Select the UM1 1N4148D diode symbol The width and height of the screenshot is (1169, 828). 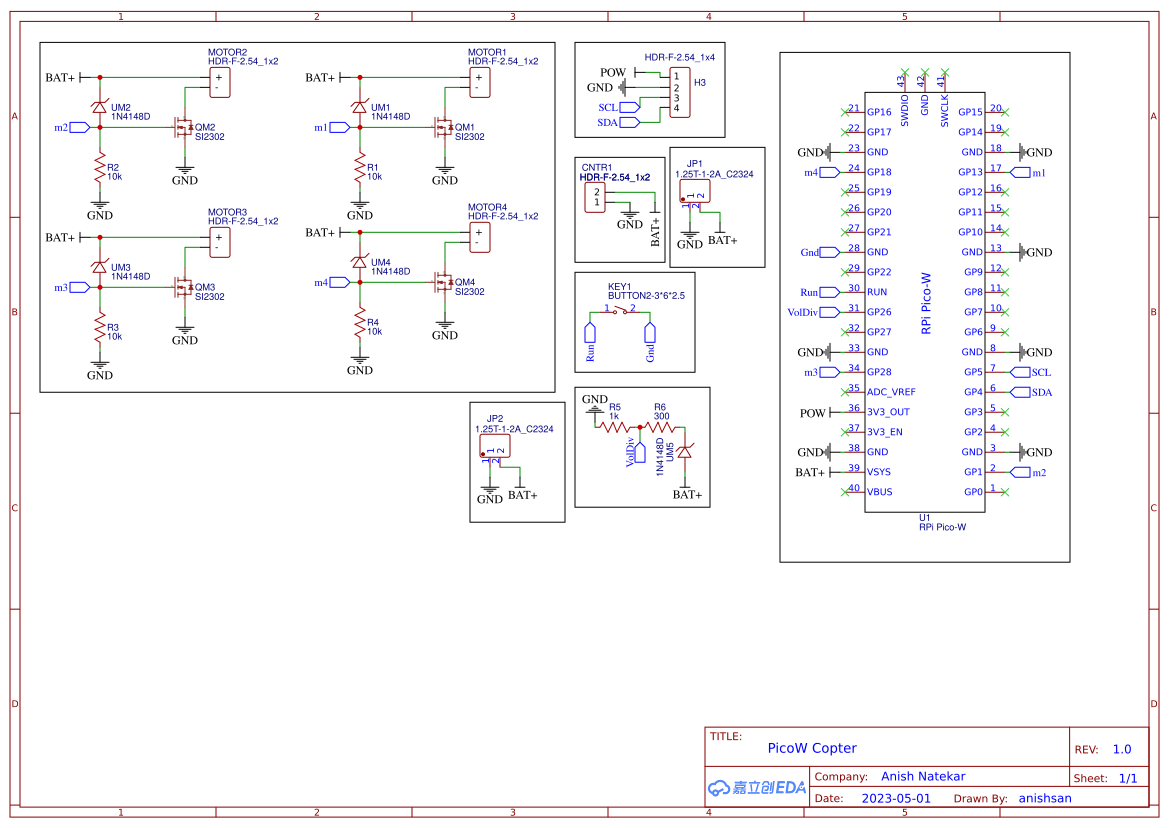(359, 107)
